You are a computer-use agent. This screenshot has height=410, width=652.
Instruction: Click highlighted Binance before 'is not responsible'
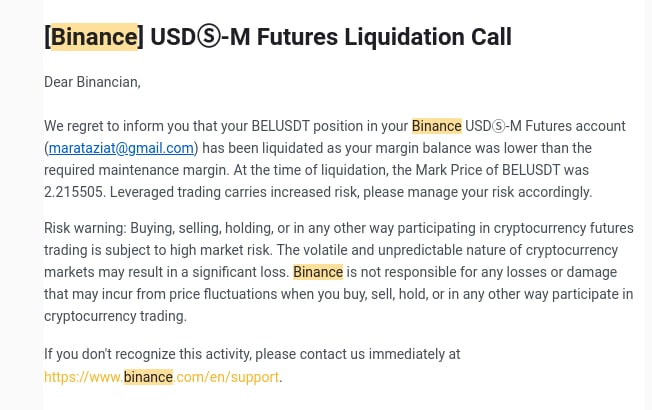tap(318, 272)
